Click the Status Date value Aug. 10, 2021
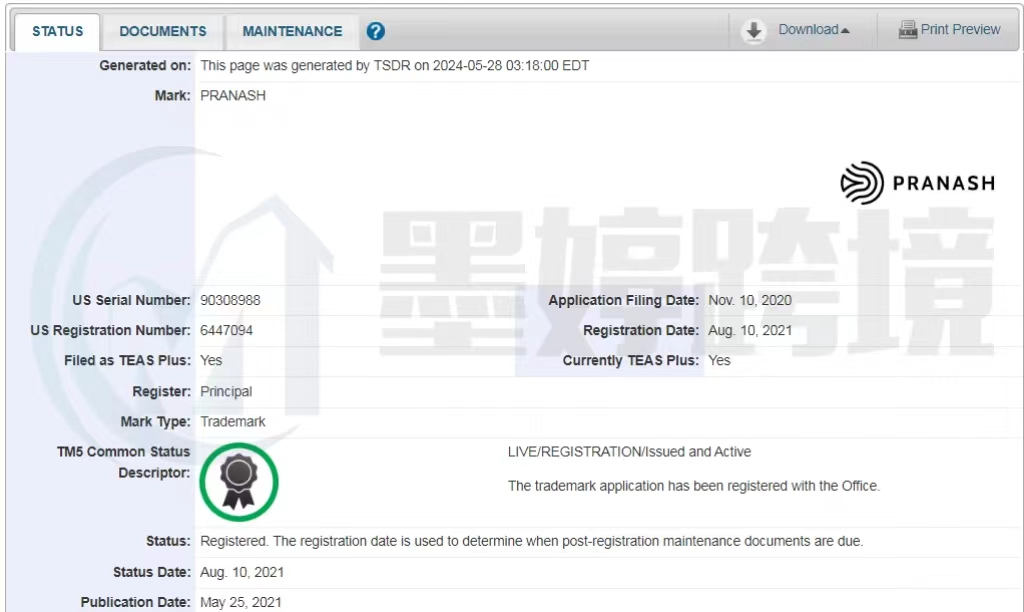 pos(242,572)
